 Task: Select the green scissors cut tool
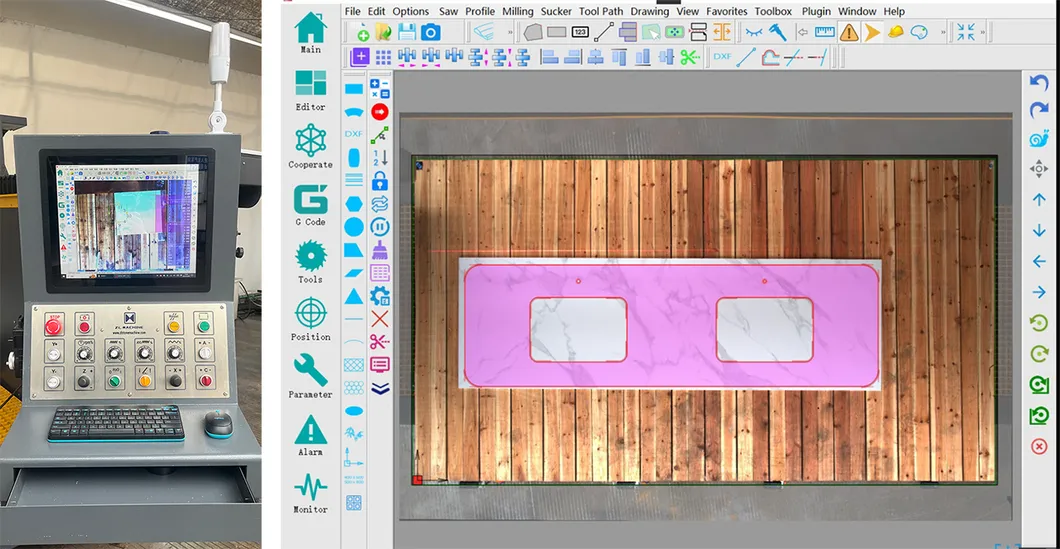coord(689,57)
